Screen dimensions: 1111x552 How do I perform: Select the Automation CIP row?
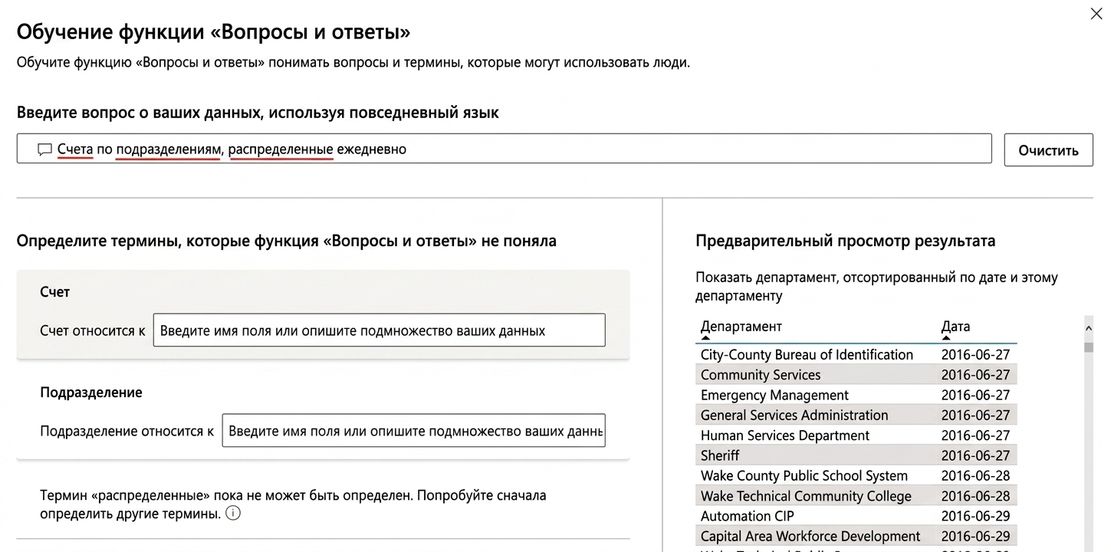coord(856,516)
